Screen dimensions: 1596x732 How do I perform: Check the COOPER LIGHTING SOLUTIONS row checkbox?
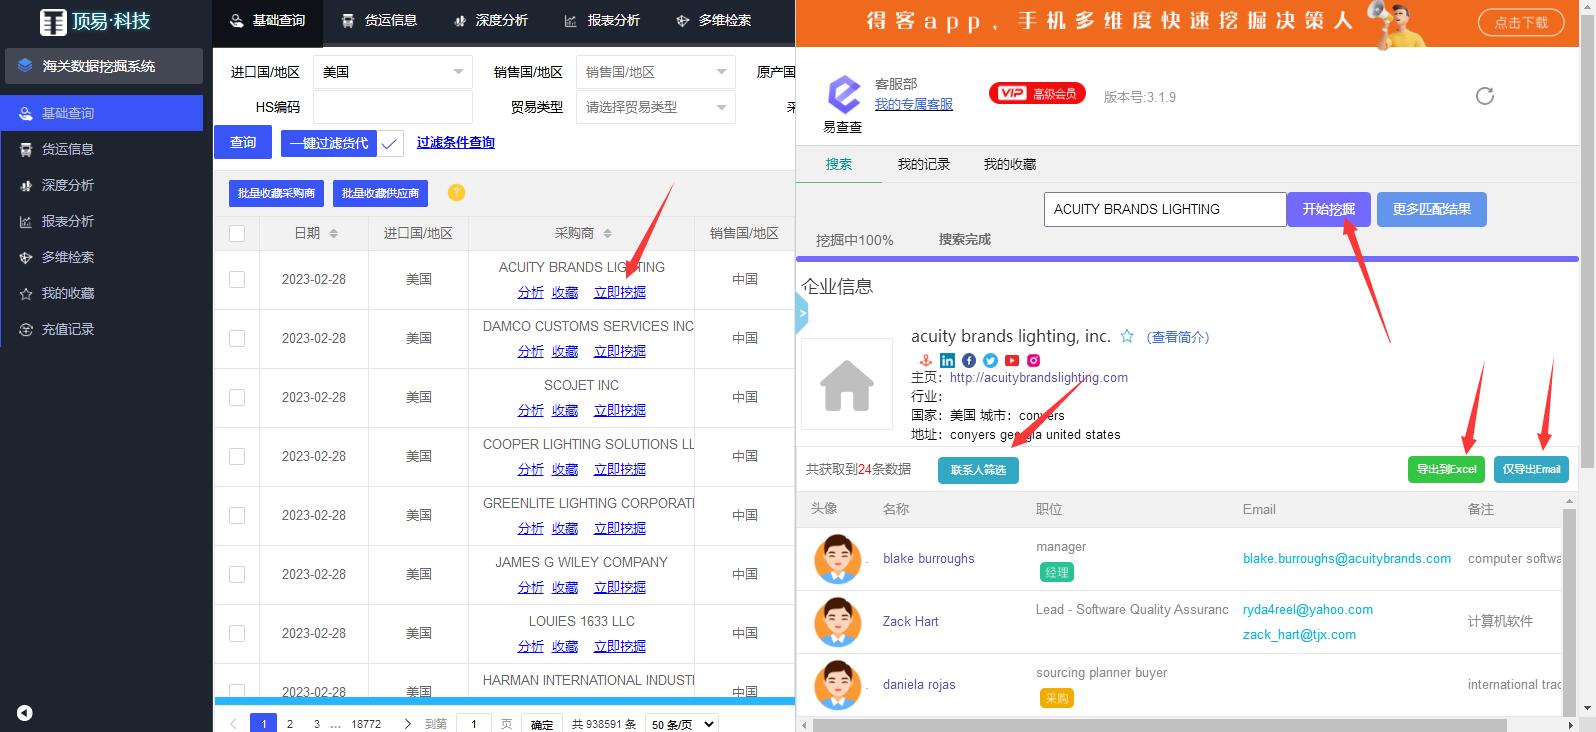(x=237, y=456)
